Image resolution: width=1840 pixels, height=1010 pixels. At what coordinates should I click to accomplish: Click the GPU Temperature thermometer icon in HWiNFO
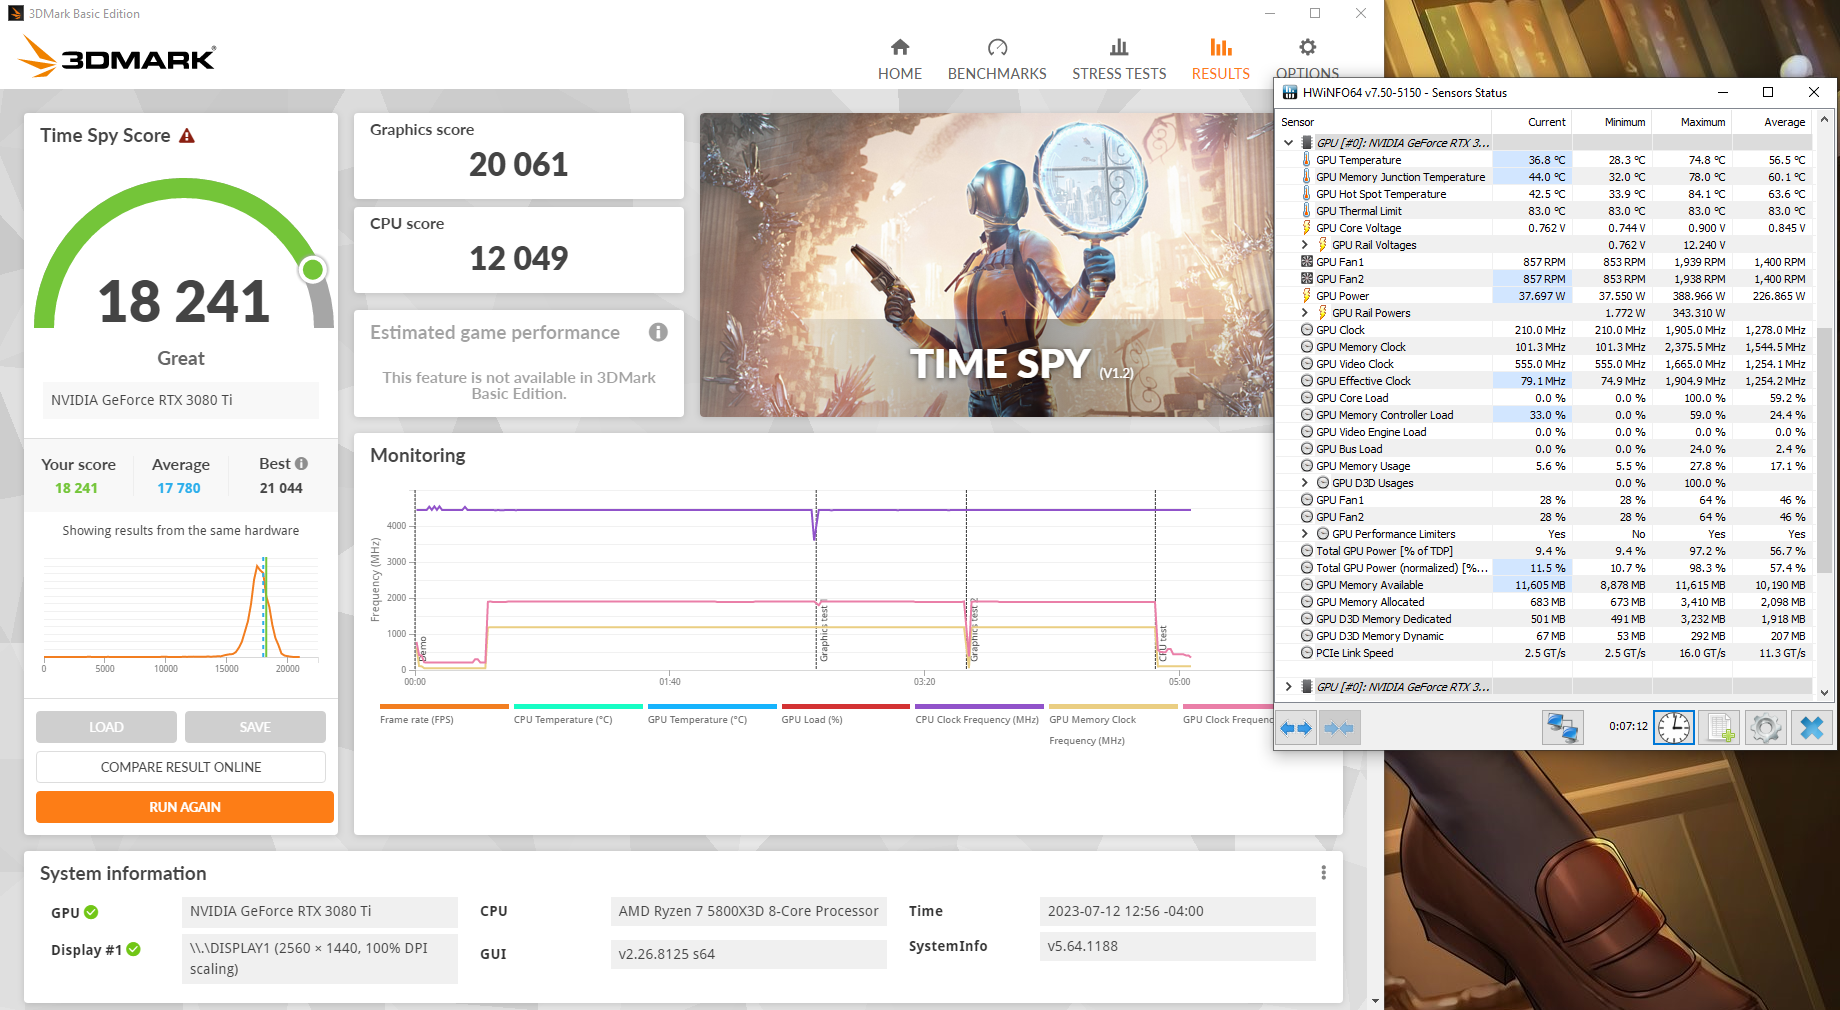point(1306,160)
